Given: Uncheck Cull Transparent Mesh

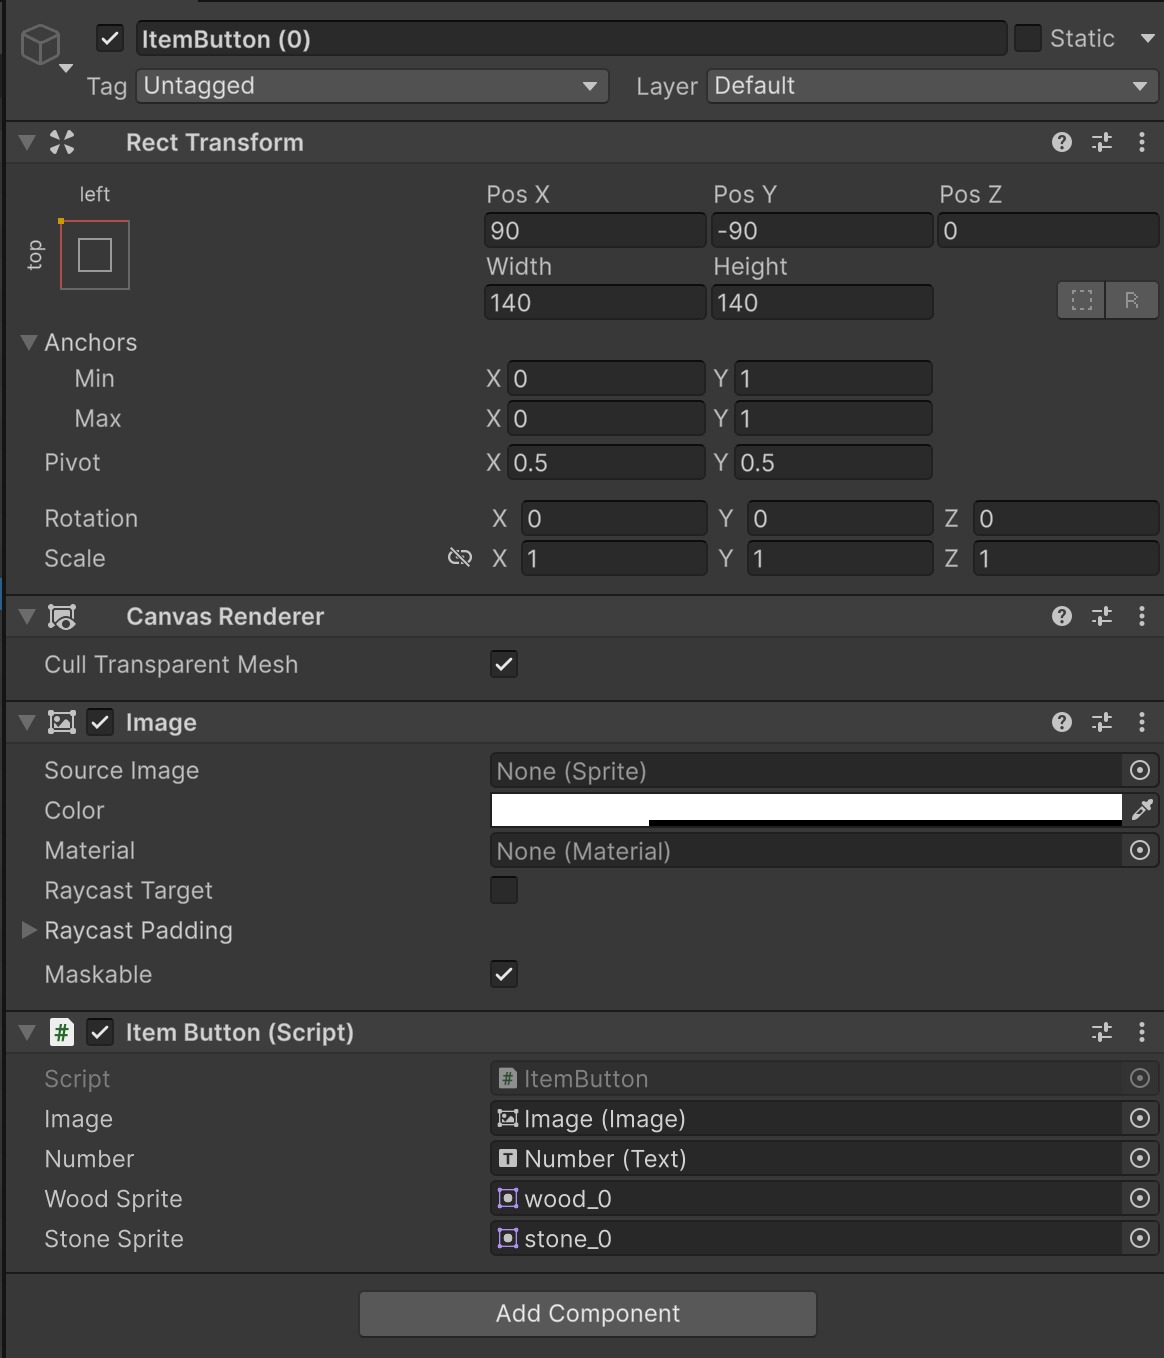Looking at the screenshot, I should point(504,664).
